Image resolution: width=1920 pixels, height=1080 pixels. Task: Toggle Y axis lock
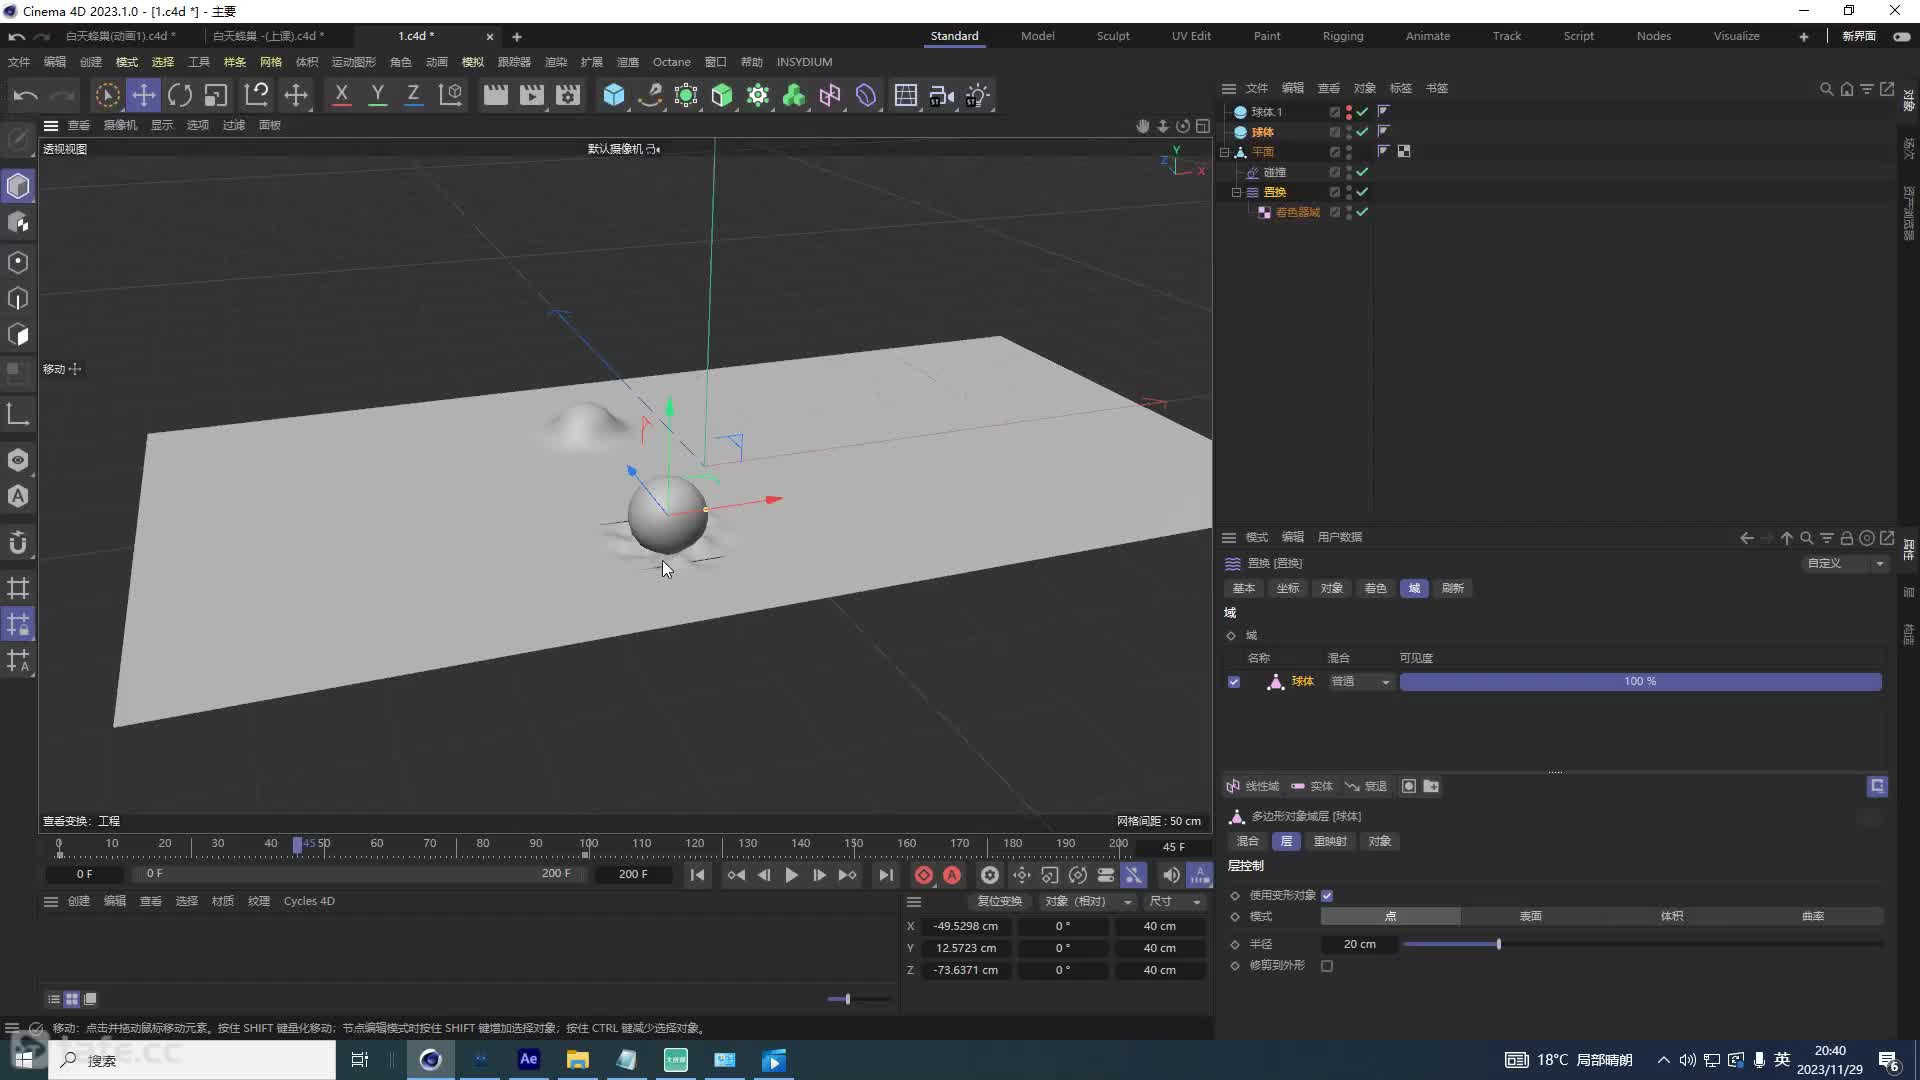[377, 95]
